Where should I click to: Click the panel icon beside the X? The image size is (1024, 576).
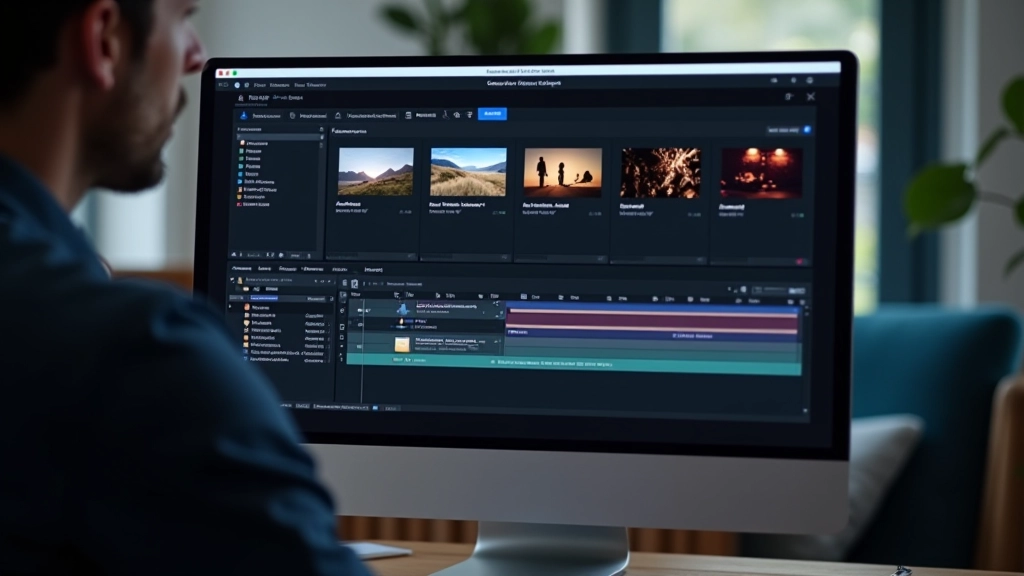point(789,97)
